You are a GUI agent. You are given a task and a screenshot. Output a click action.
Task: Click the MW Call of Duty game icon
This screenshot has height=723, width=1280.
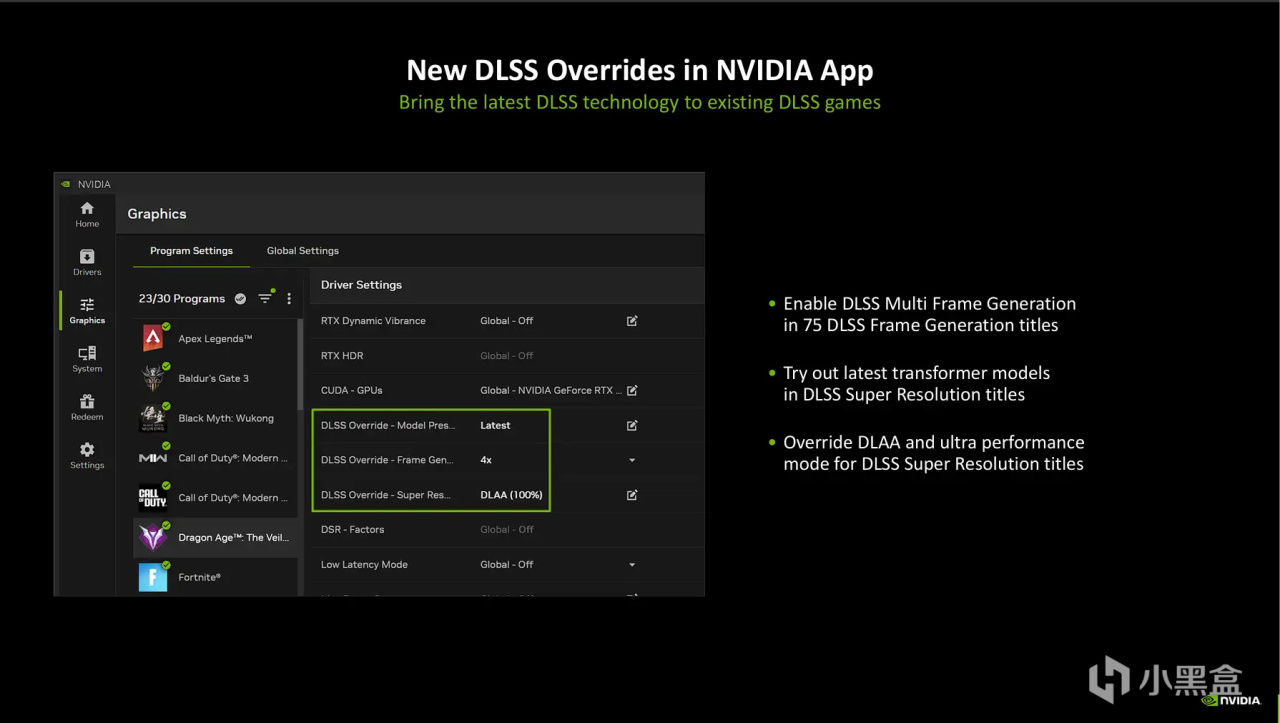coord(153,458)
